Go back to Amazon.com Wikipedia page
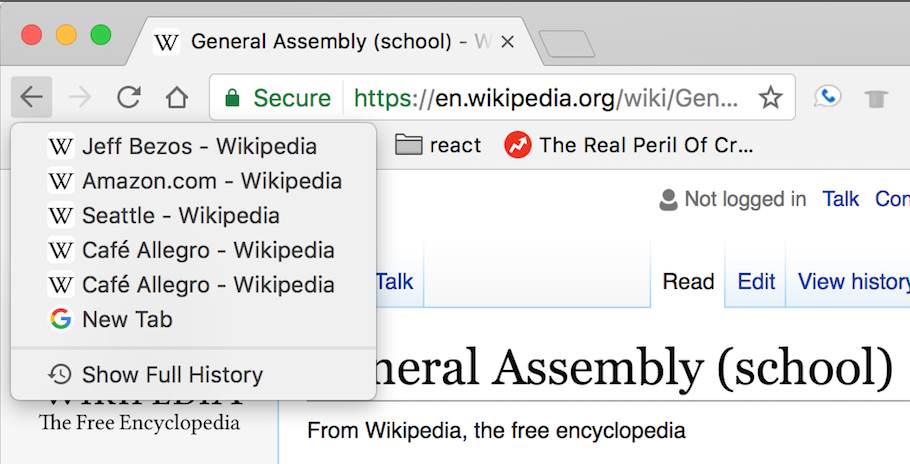 (x=211, y=181)
